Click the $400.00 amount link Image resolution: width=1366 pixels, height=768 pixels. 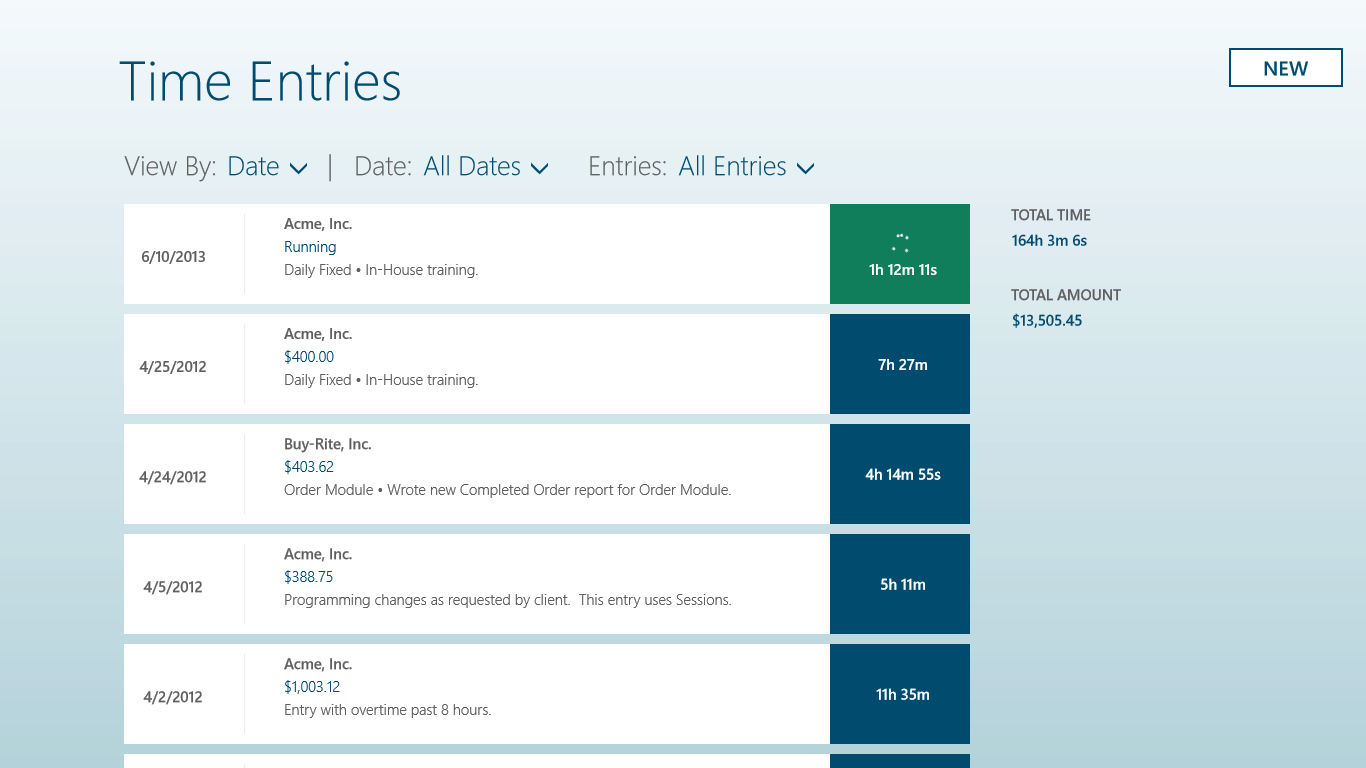(x=309, y=357)
